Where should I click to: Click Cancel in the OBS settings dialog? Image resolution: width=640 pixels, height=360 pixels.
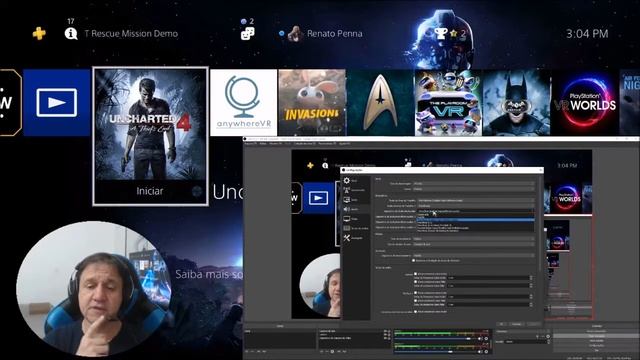coord(516,324)
